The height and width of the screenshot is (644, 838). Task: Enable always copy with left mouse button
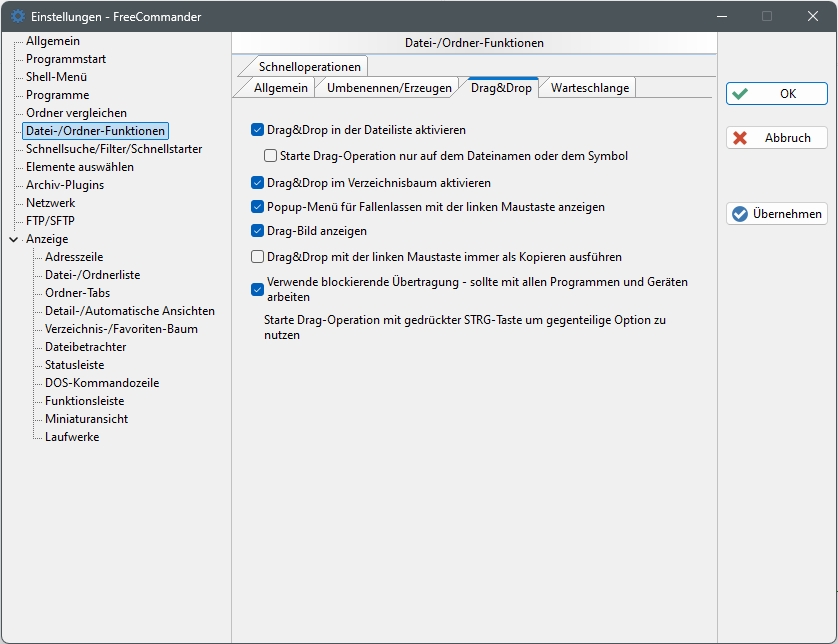(x=257, y=257)
